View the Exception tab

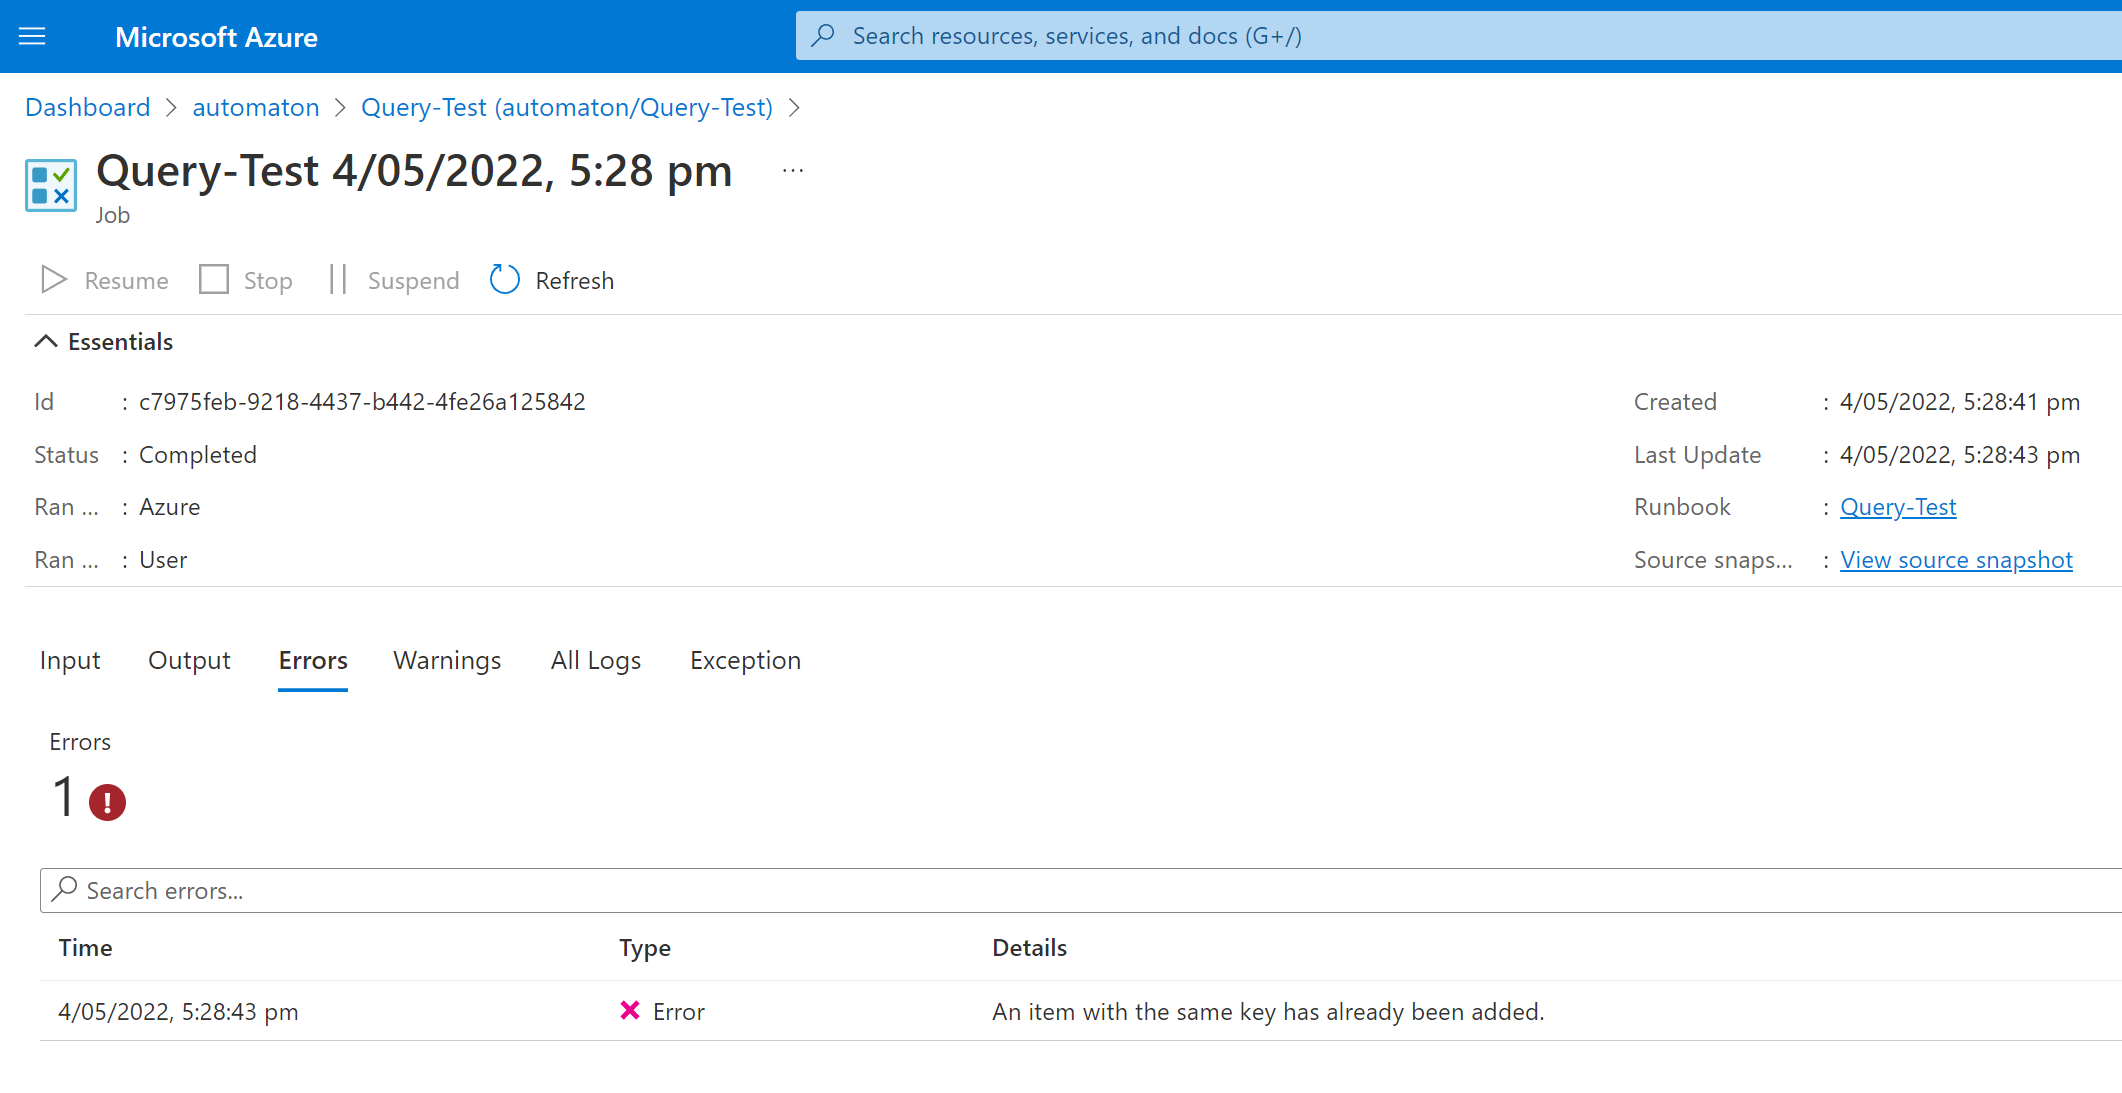745,660
